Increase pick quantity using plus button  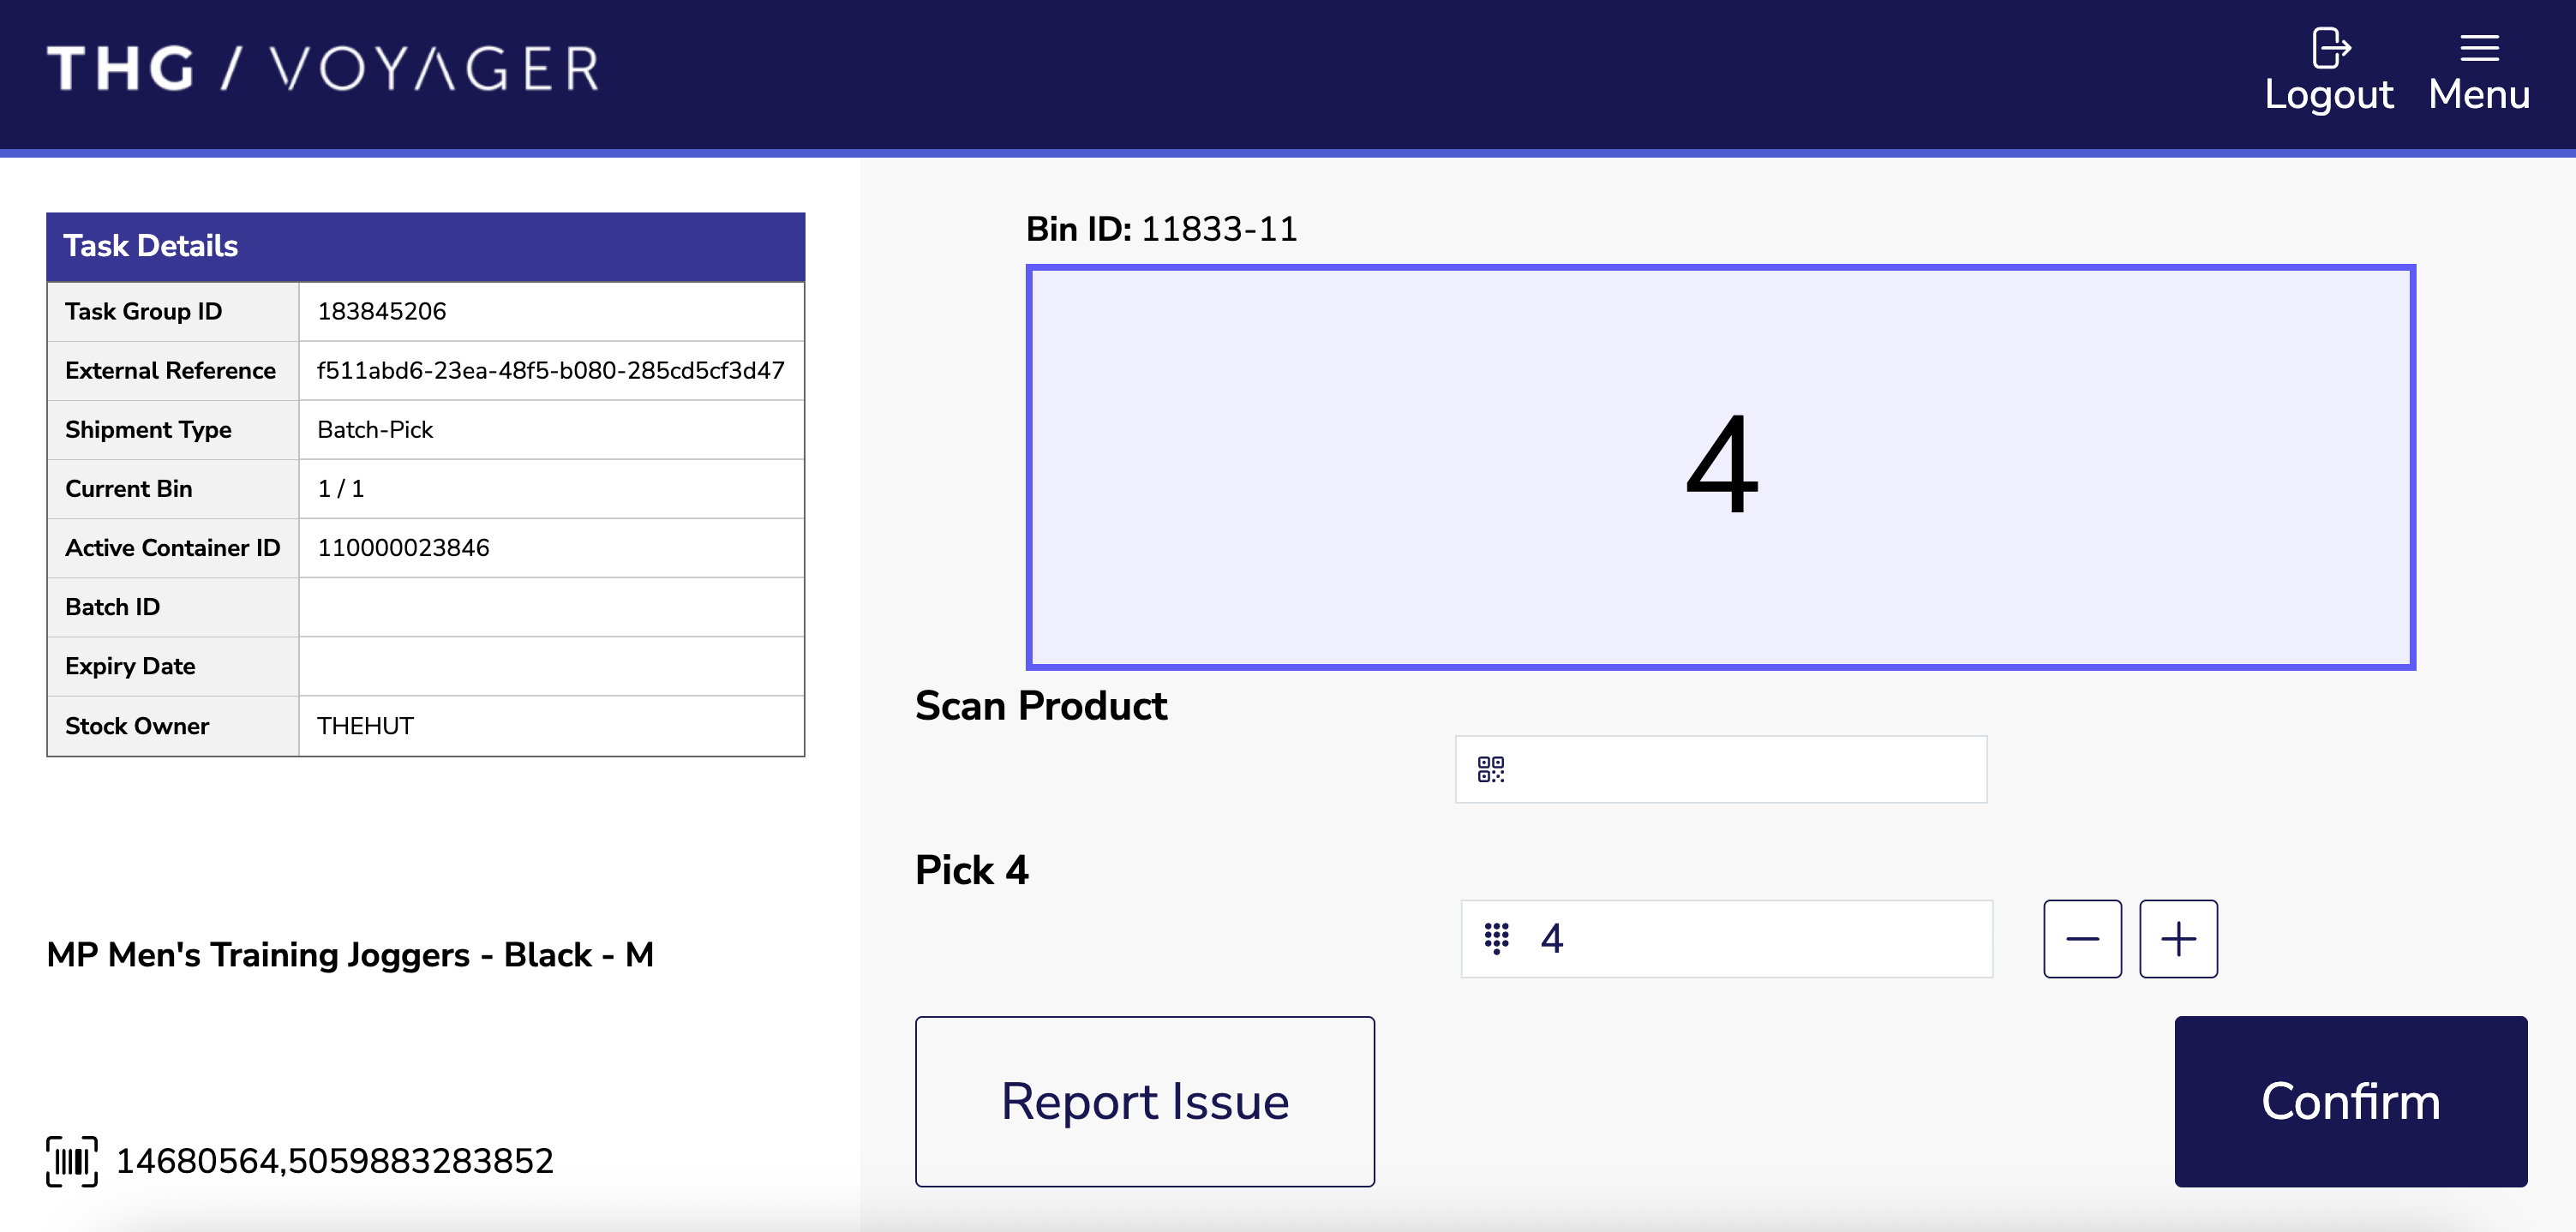pos(2179,938)
